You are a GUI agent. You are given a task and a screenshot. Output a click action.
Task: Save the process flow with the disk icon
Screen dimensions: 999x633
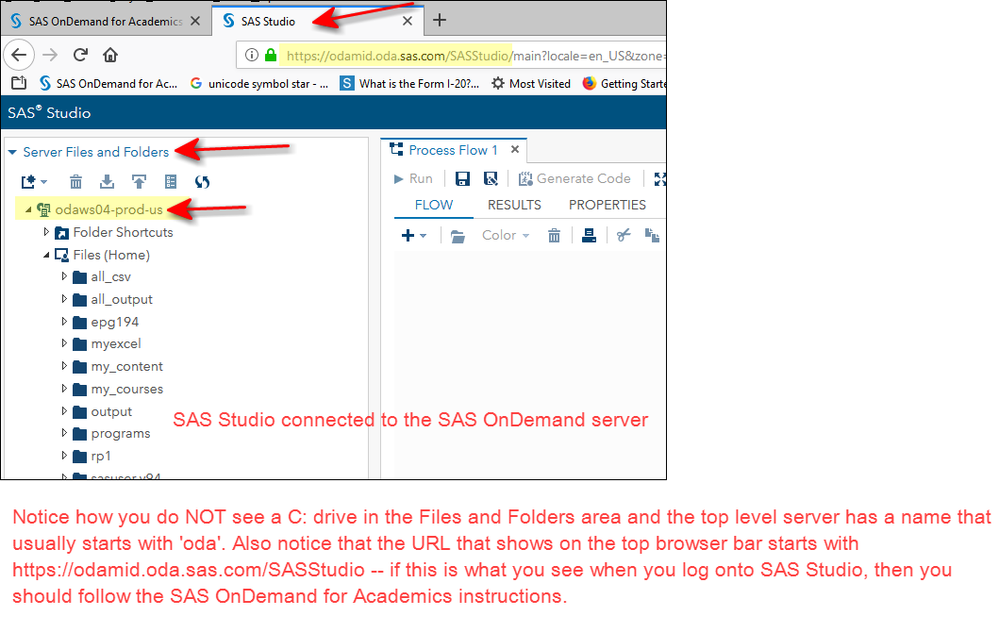click(463, 179)
